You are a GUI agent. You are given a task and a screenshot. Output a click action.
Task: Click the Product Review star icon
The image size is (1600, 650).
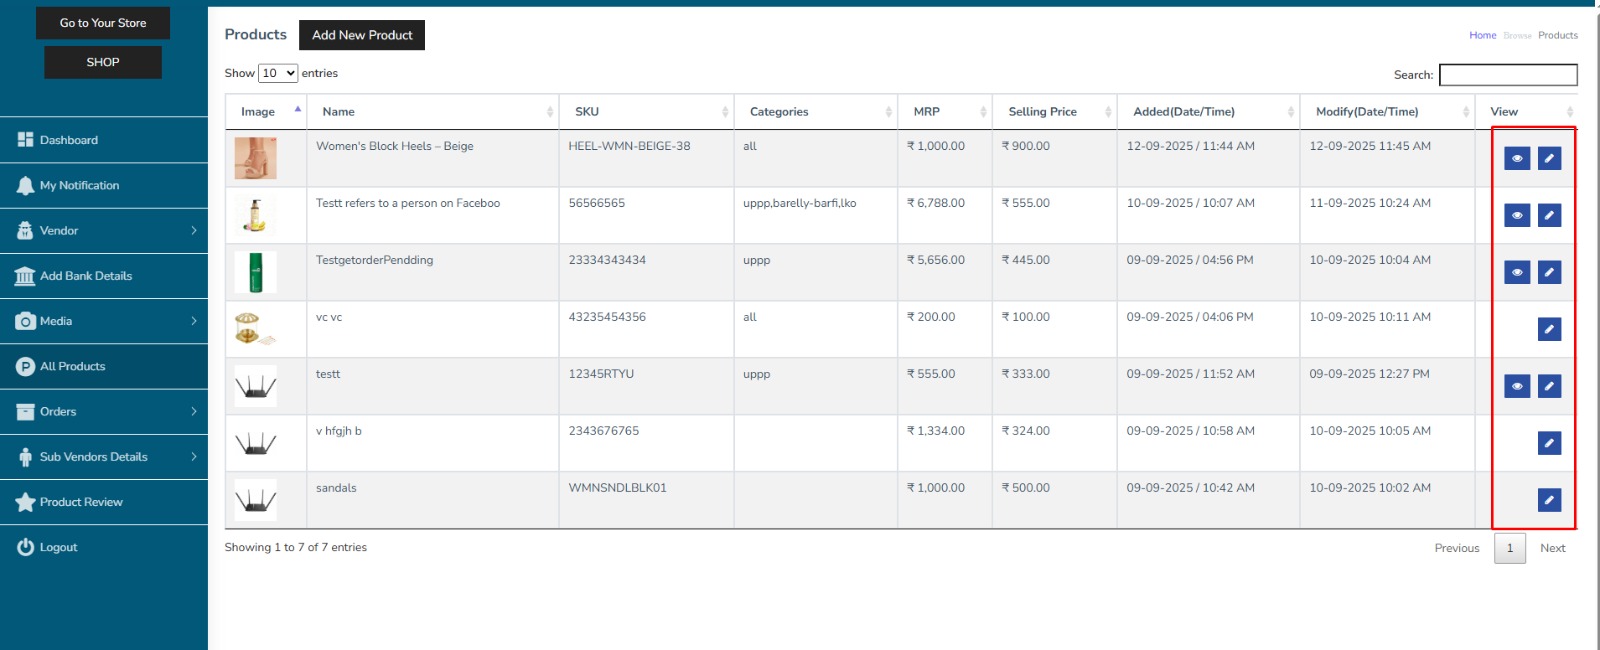pyautogui.click(x=25, y=502)
